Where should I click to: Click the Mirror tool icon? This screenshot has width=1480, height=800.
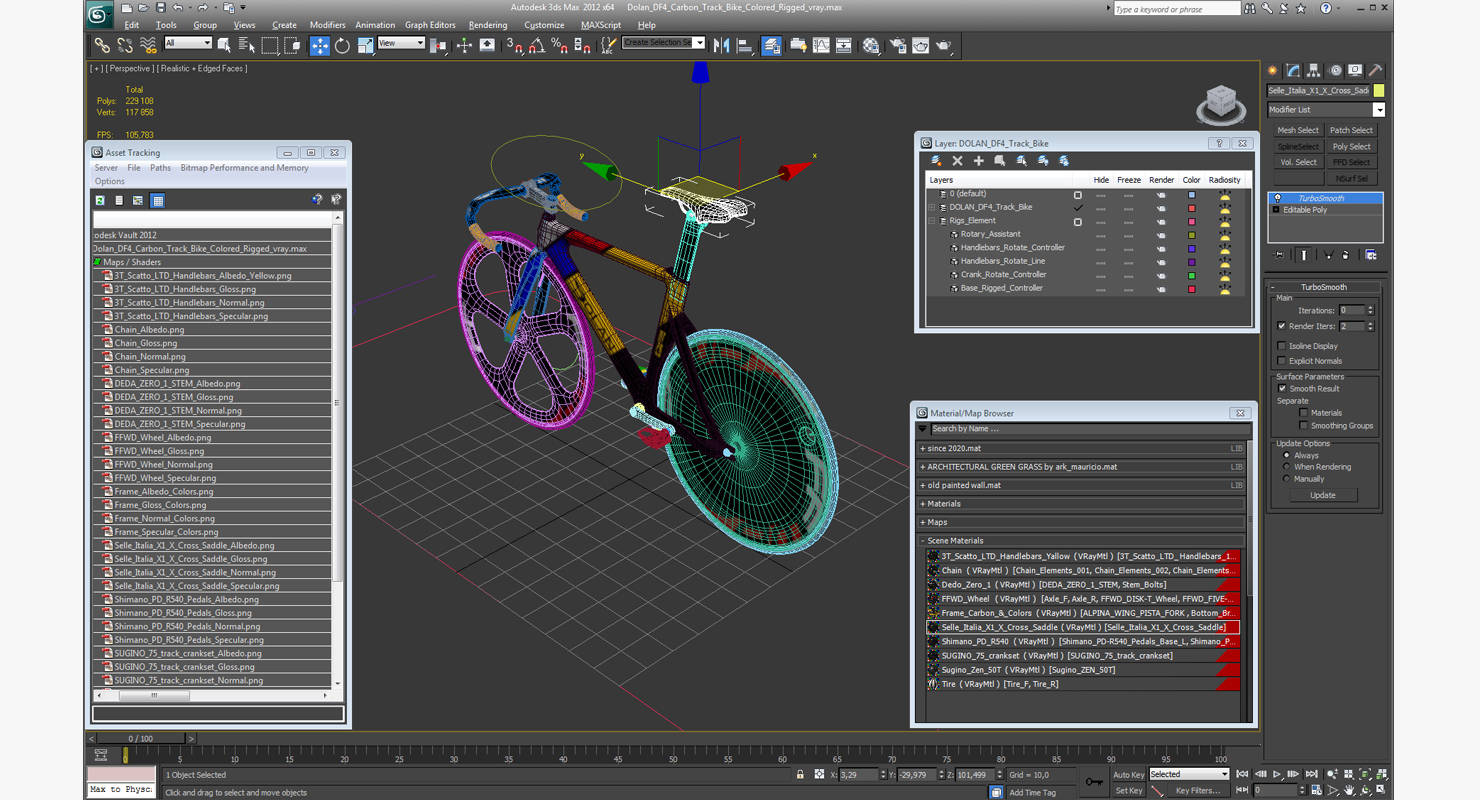(x=721, y=45)
